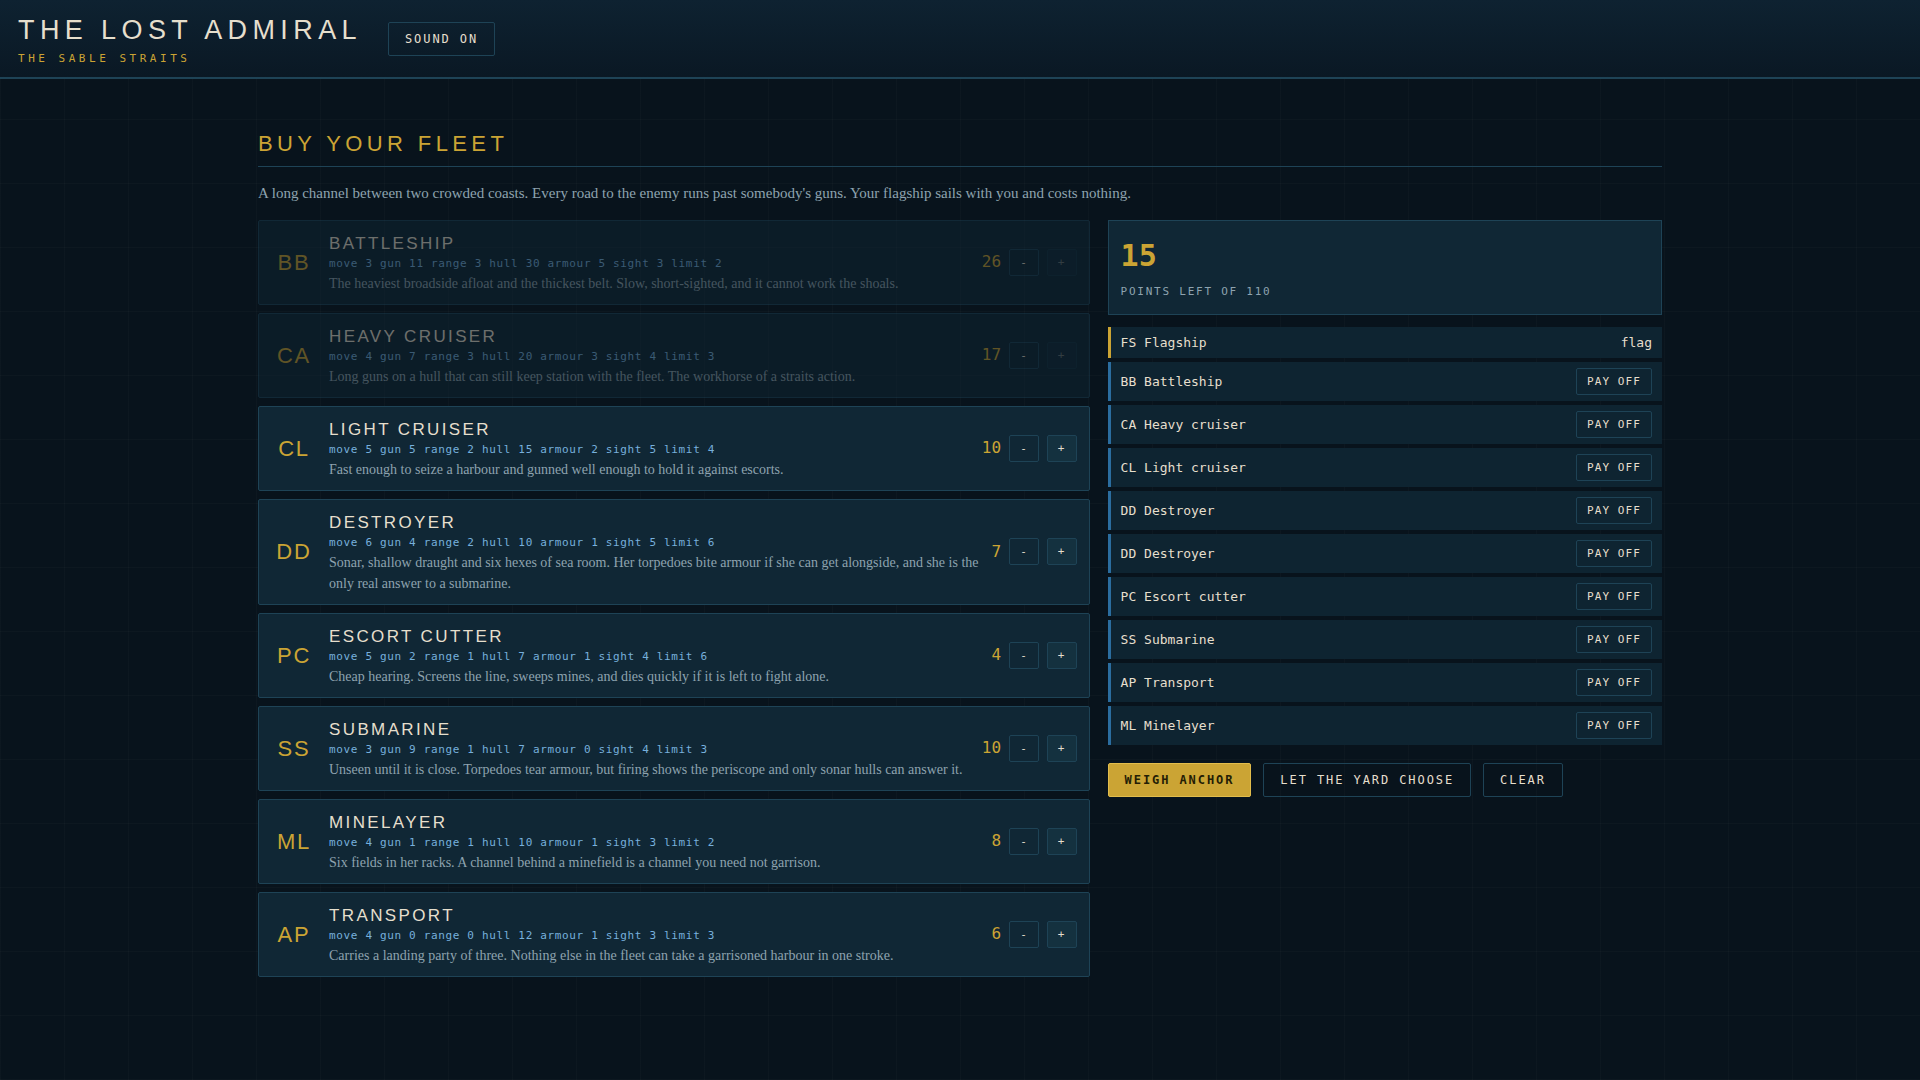This screenshot has width=1920, height=1080.
Task: Remove a Light Cruiser with minus button
Action: (1023, 448)
